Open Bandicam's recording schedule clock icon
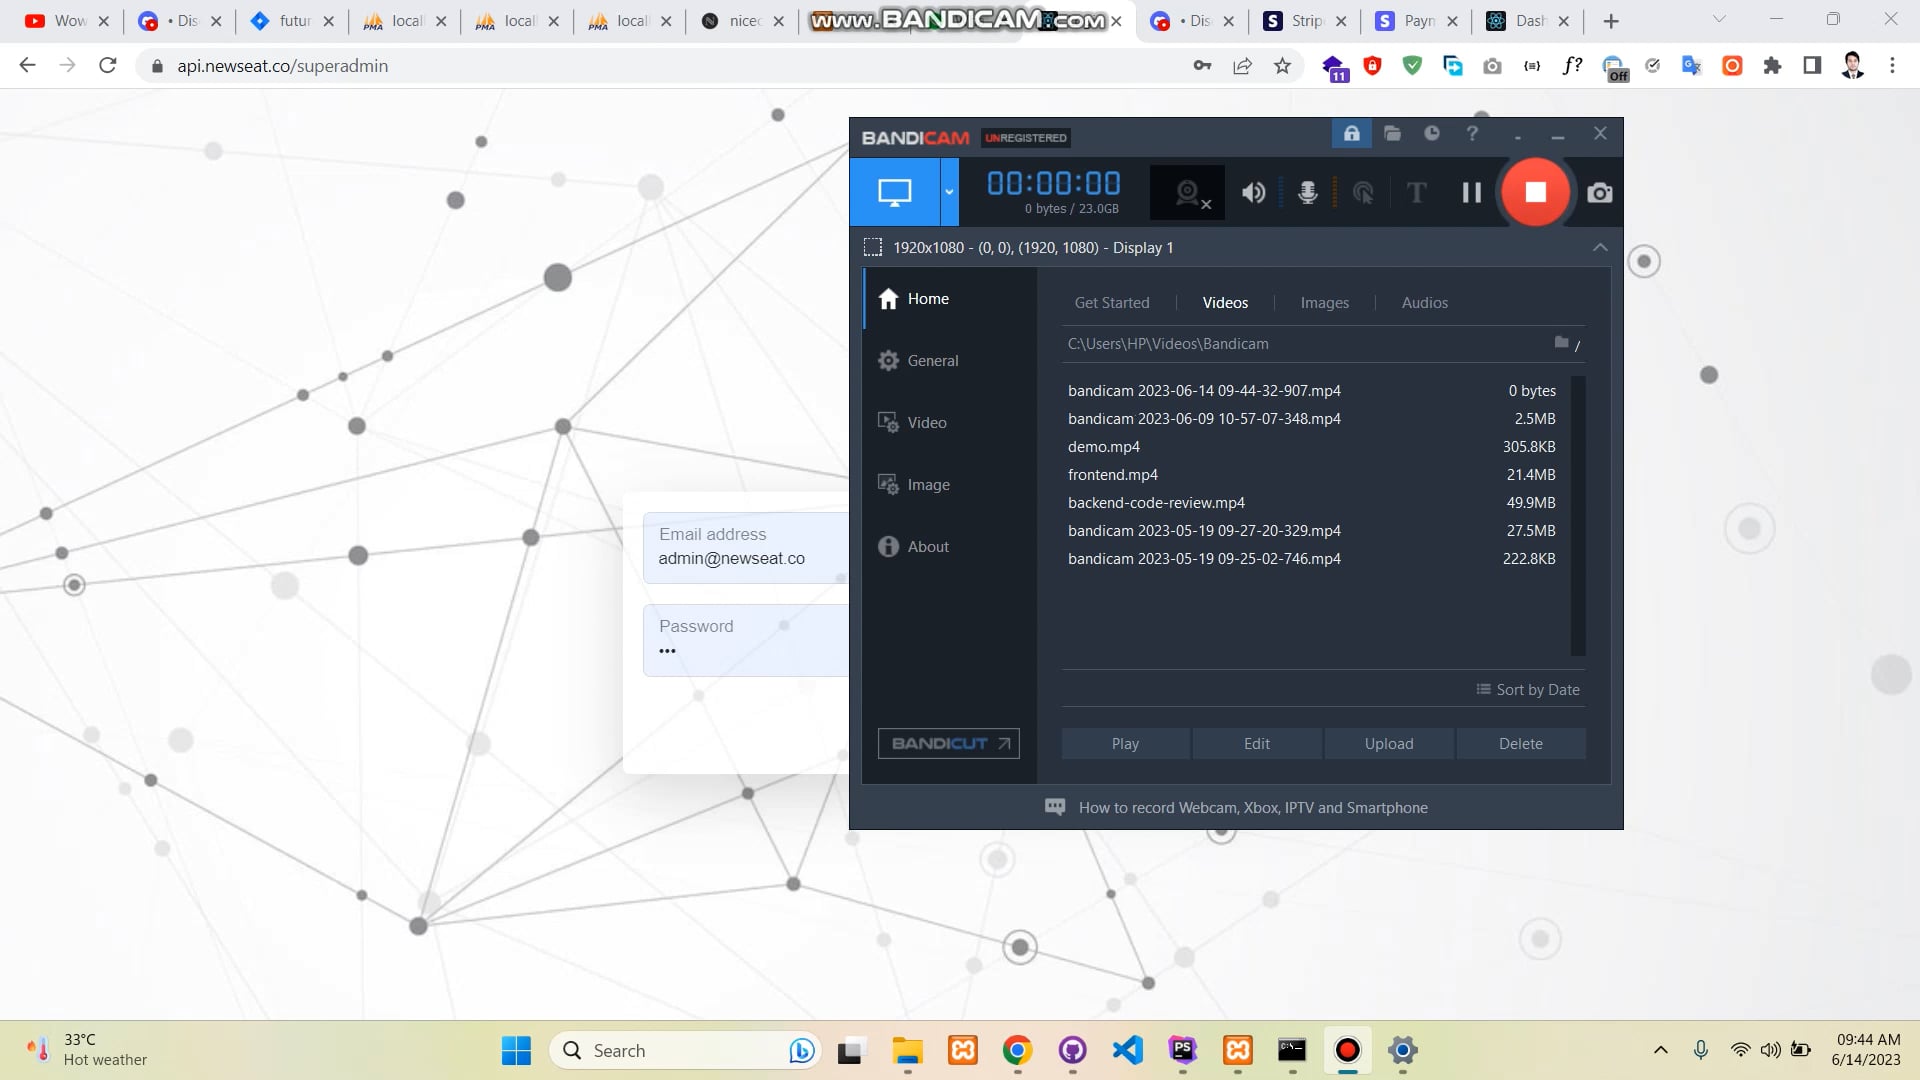1920x1080 pixels. pyautogui.click(x=1432, y=133)
